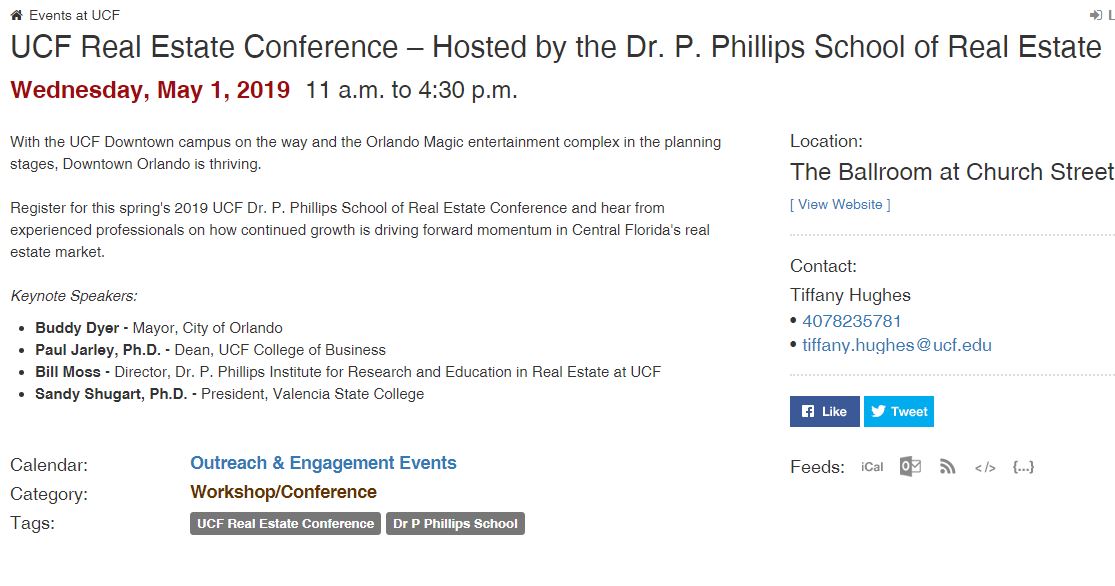The width and height of the screenshot is (1115, 586).
Task: Click the login icon at top right
Action: pos(1095,15)
